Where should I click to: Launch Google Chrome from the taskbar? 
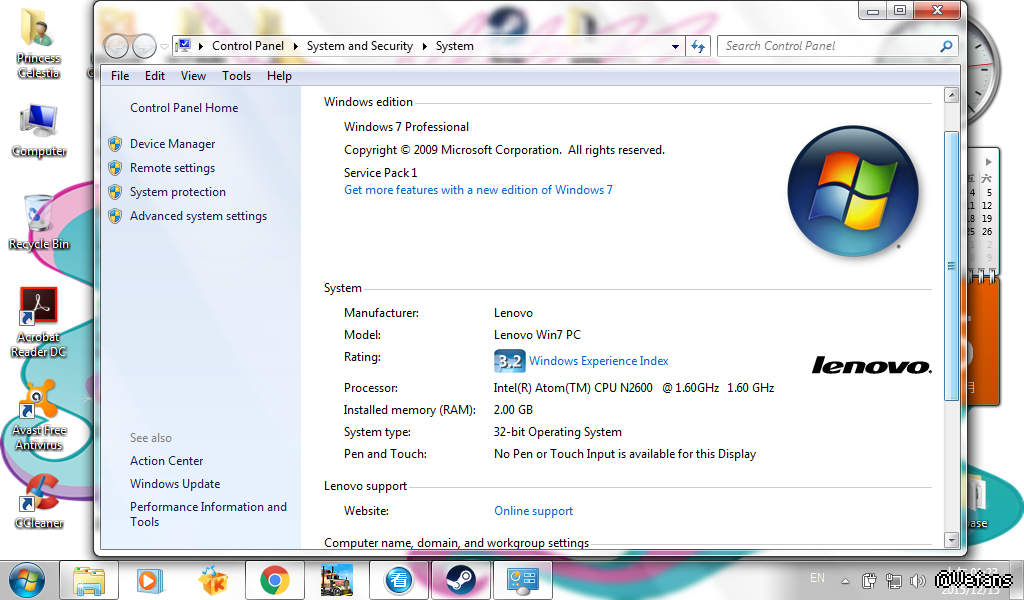tap(275, 580)
